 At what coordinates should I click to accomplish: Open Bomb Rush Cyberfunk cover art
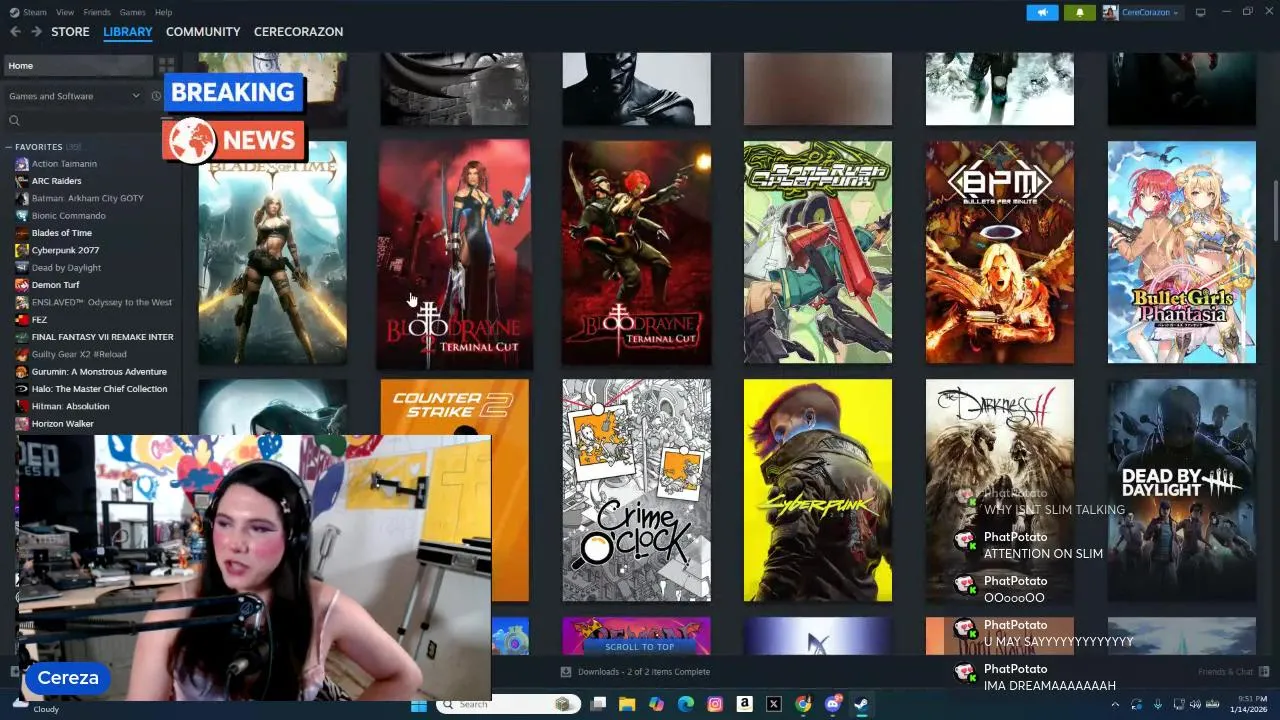pyautogui.click(x=817, y=252)
